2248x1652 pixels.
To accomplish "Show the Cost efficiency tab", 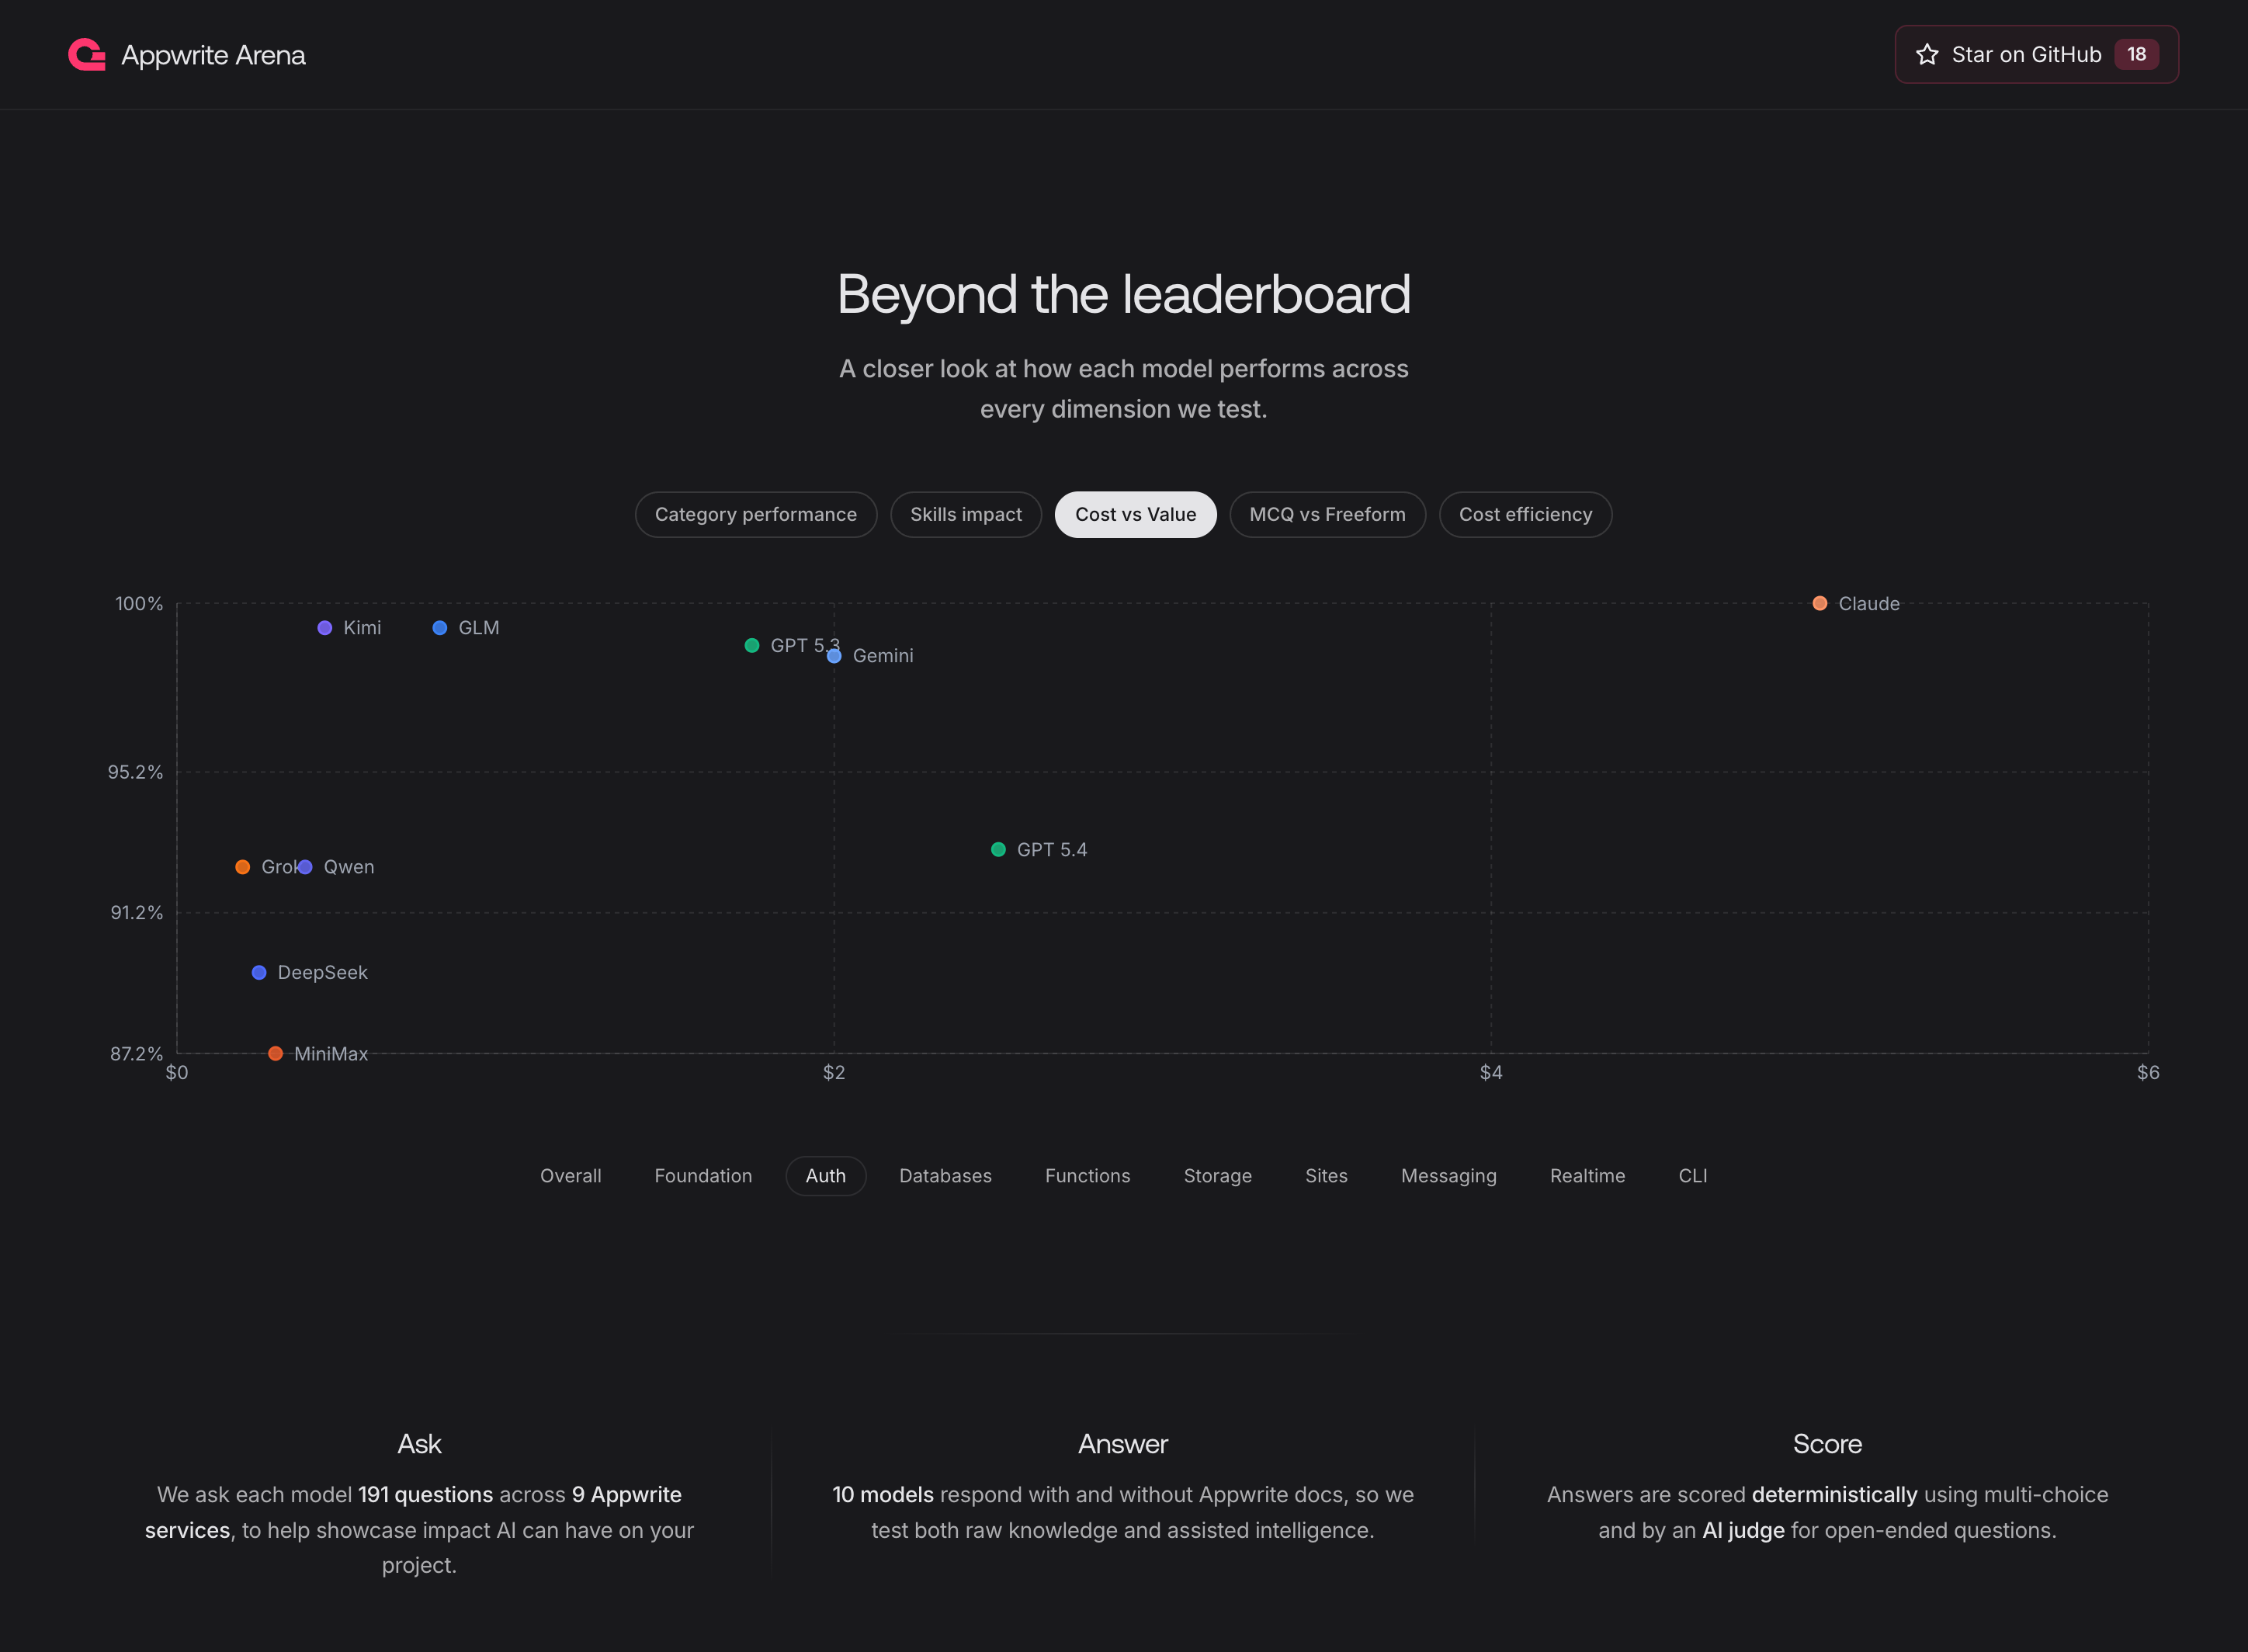I will (1524, 514).
